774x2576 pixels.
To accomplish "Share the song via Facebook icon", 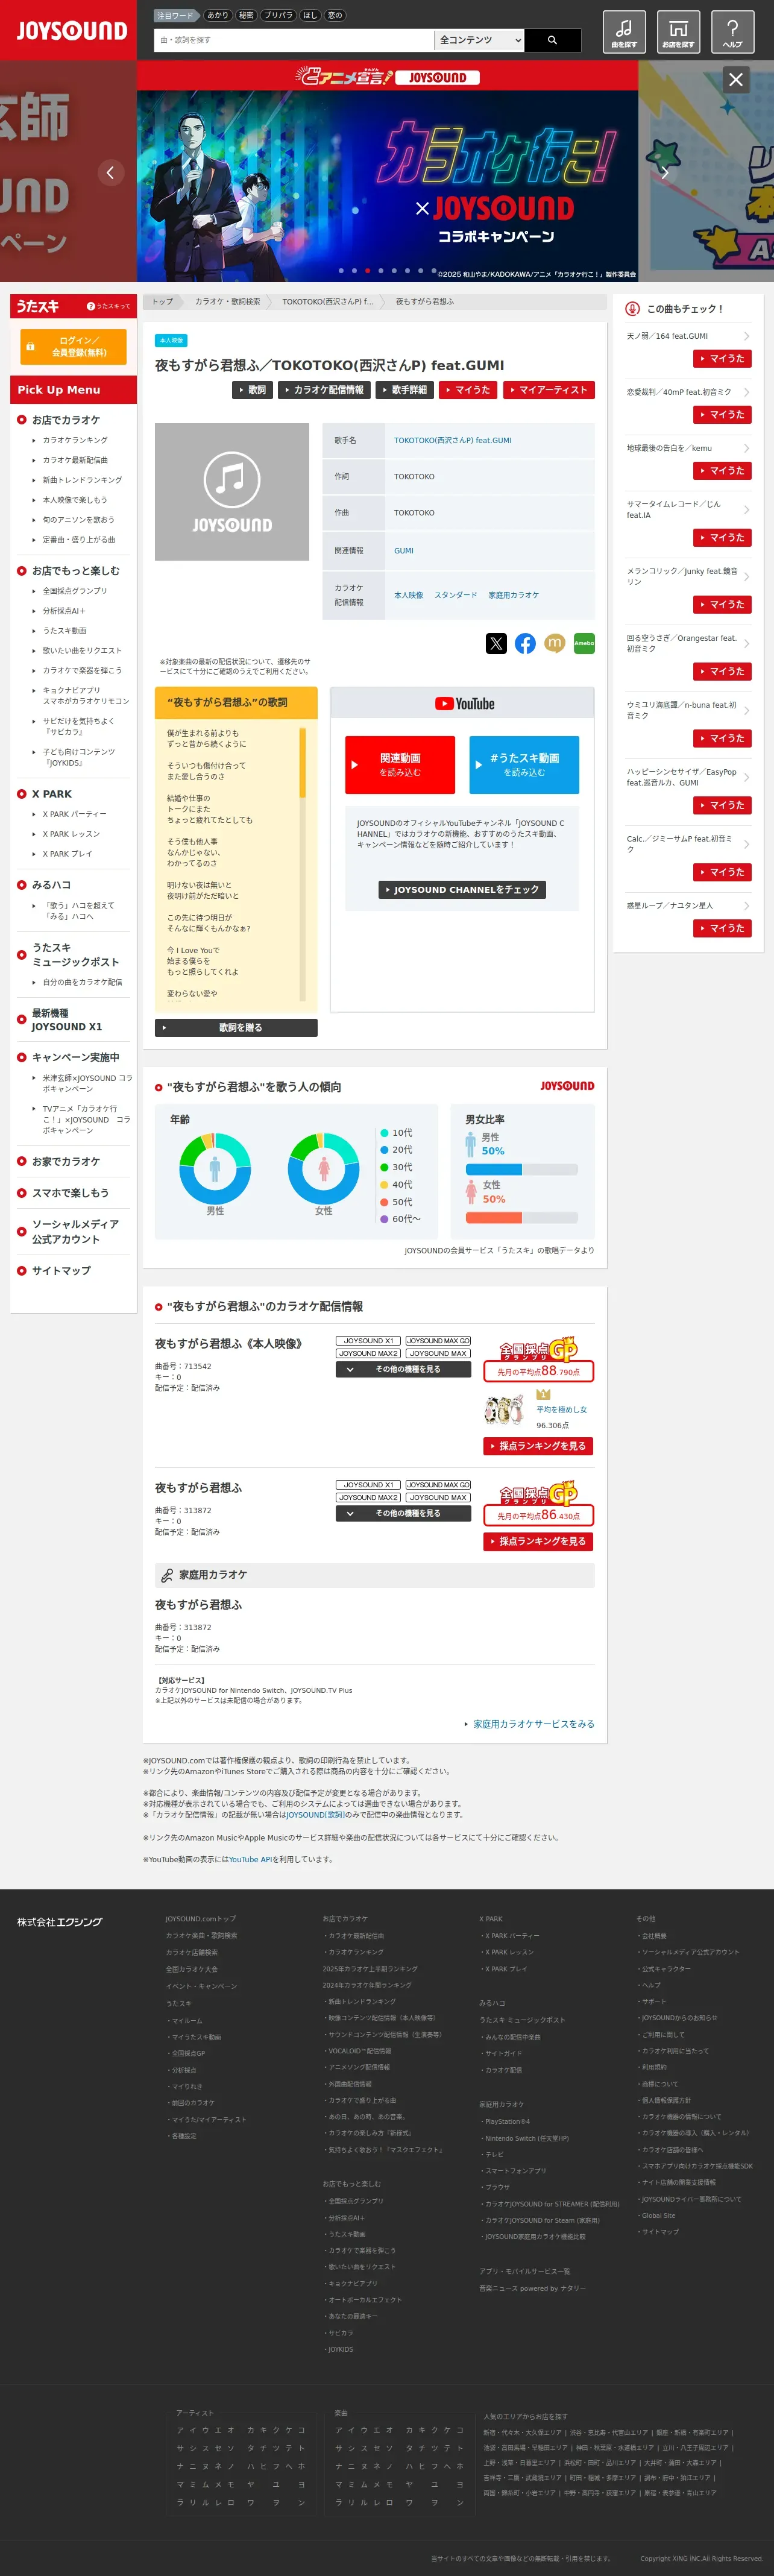I will [525, 643].
